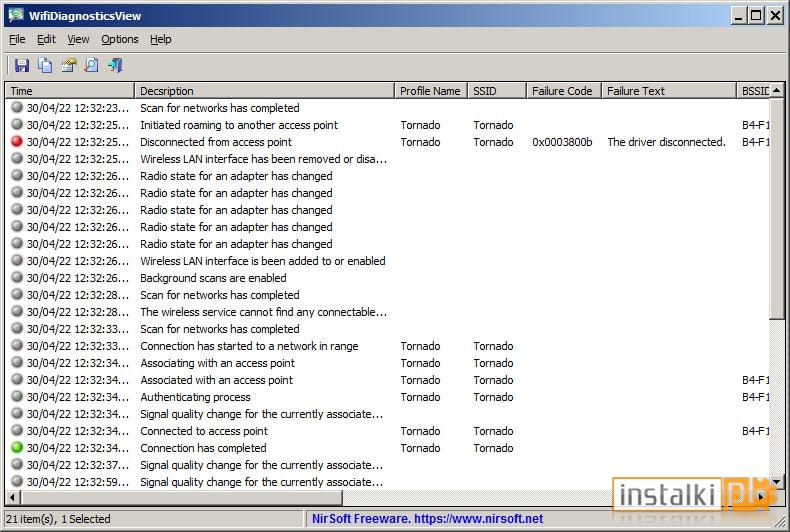Click 'The driver disconnected.' failure text
The width and height of the screenshot is (790, 532).
tap(667, 142)
